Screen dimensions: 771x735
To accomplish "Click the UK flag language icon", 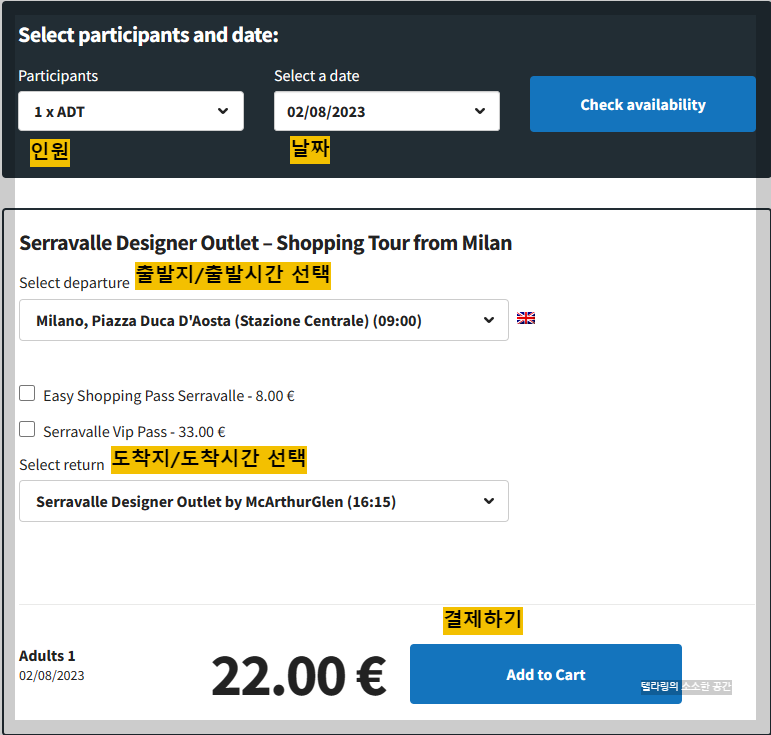I will 526,318.
